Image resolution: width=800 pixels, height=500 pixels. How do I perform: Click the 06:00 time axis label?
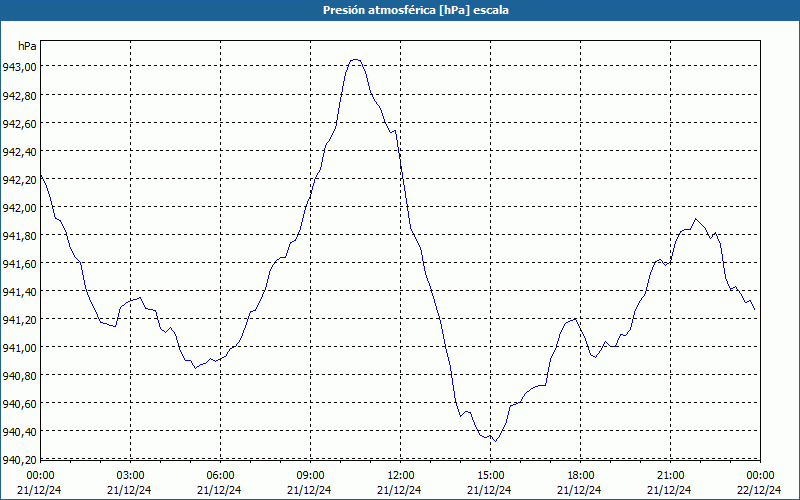220,476
